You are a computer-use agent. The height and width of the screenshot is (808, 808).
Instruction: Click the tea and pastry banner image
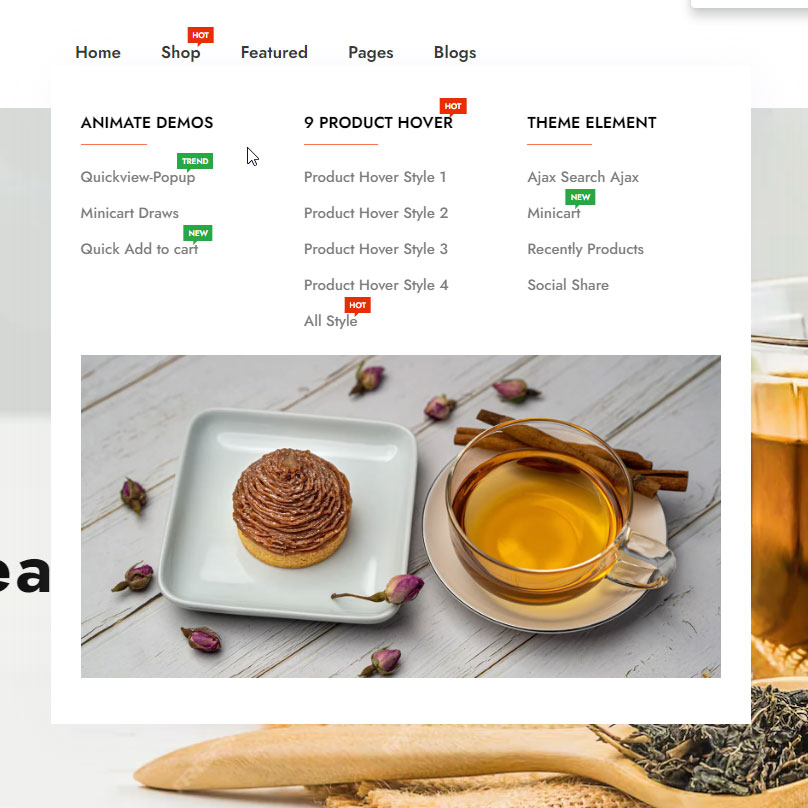(x=401, y=516)
